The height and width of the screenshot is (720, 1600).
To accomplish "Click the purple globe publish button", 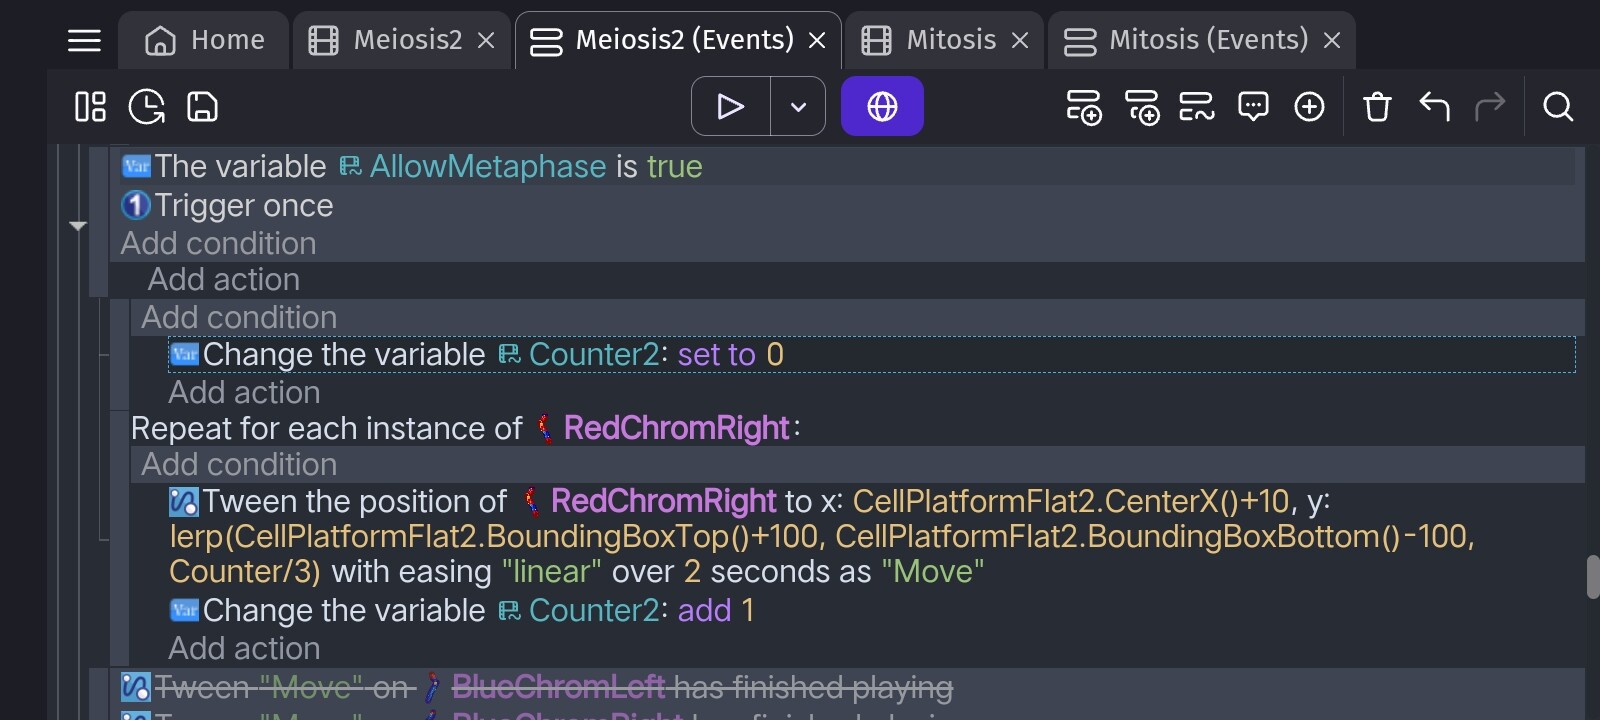I will click(882, 106).
